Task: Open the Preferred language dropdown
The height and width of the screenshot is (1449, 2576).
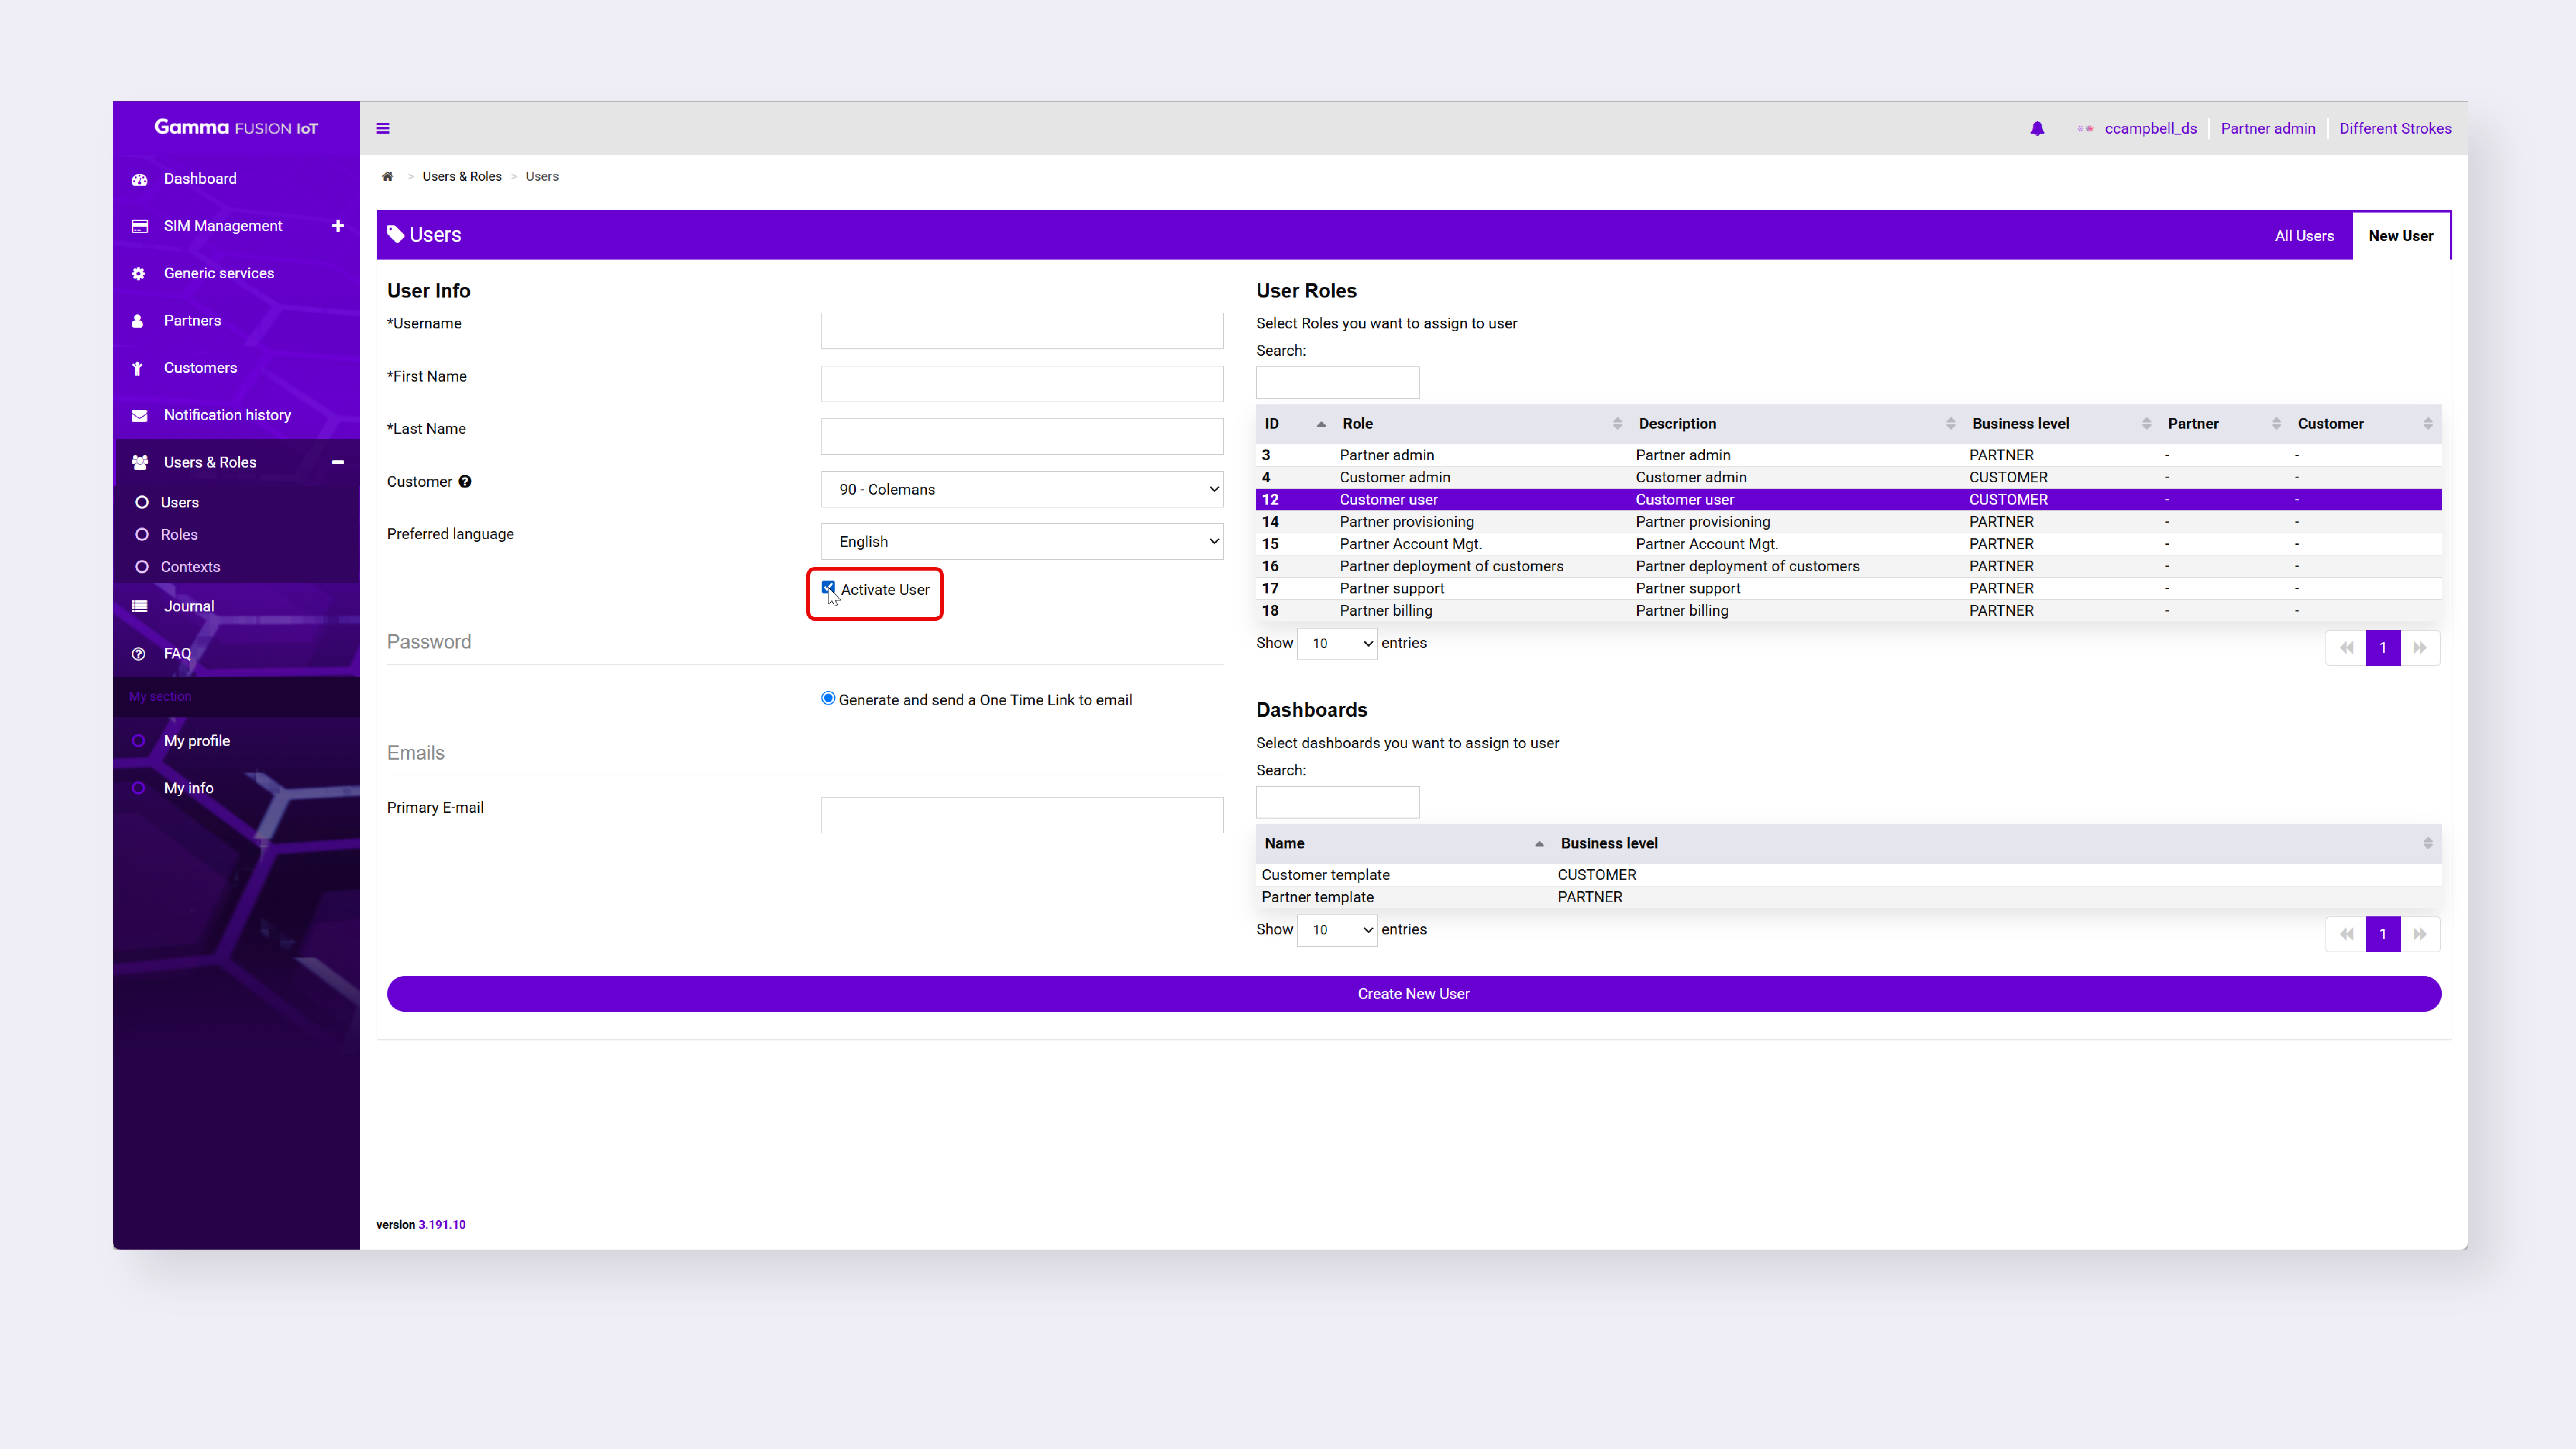Action: coord(1021,541)
